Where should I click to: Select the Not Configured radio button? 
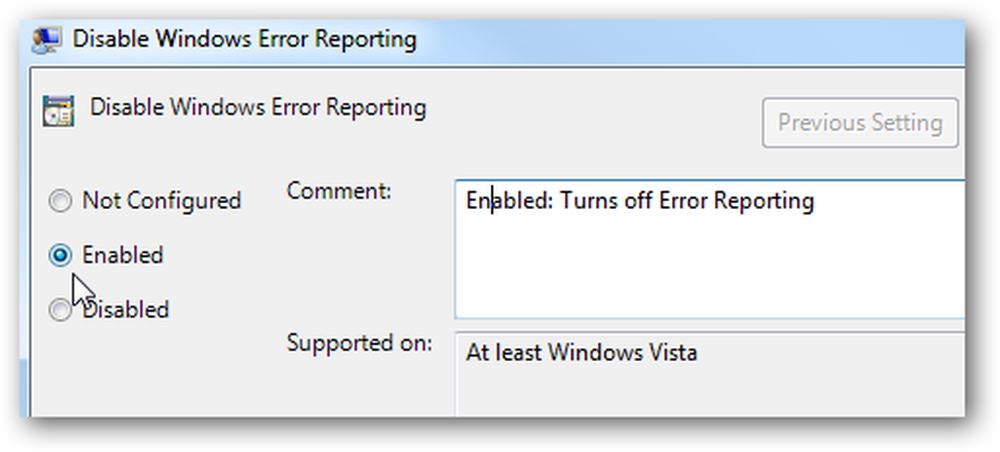[60, 202]
